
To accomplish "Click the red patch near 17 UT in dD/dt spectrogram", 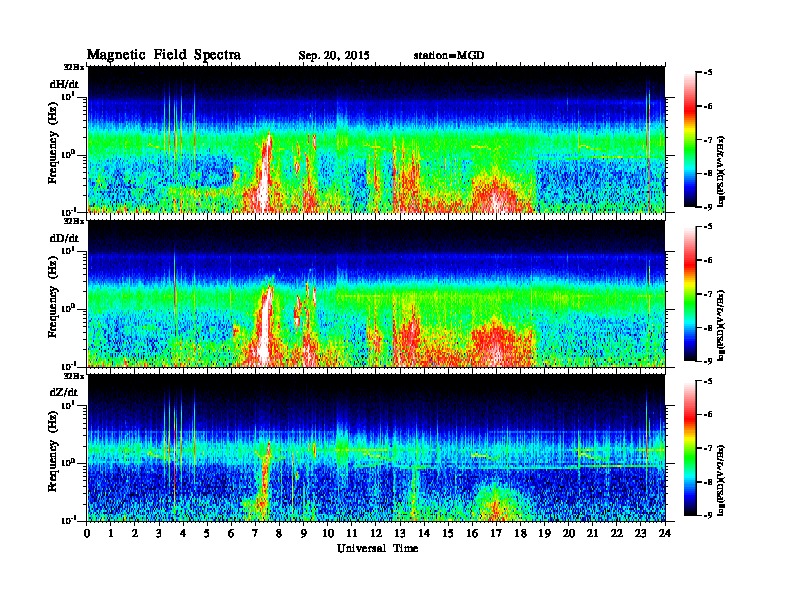I will [497, 341].
